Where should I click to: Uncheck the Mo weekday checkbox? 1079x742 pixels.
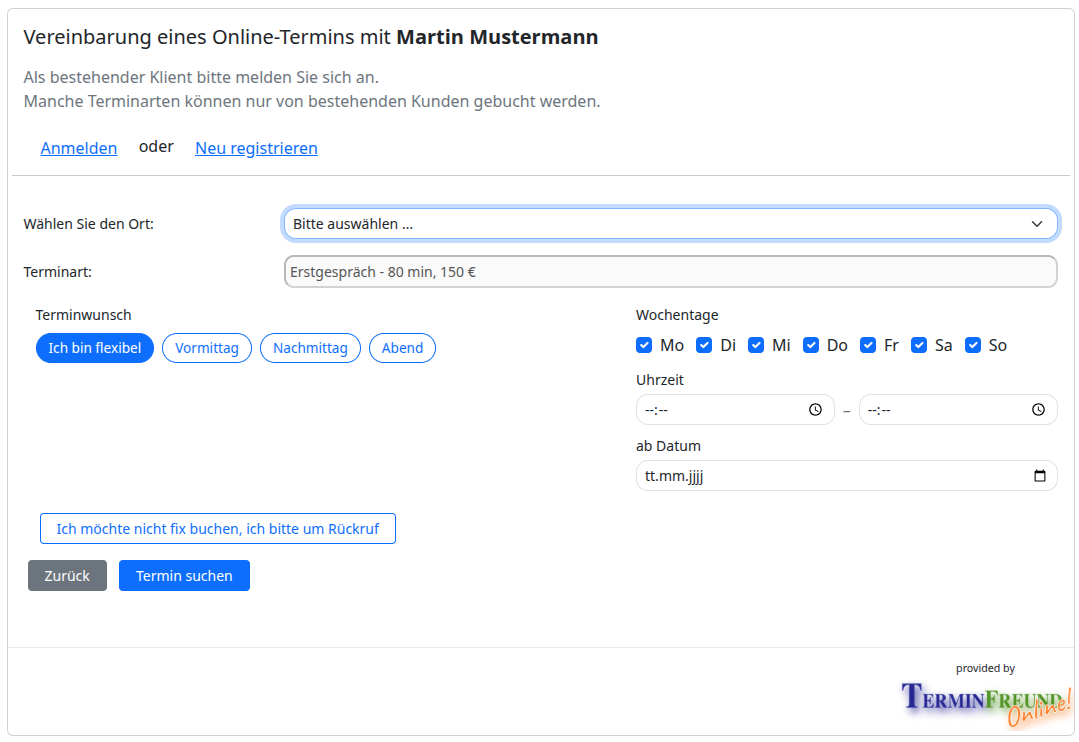point(644,345)
